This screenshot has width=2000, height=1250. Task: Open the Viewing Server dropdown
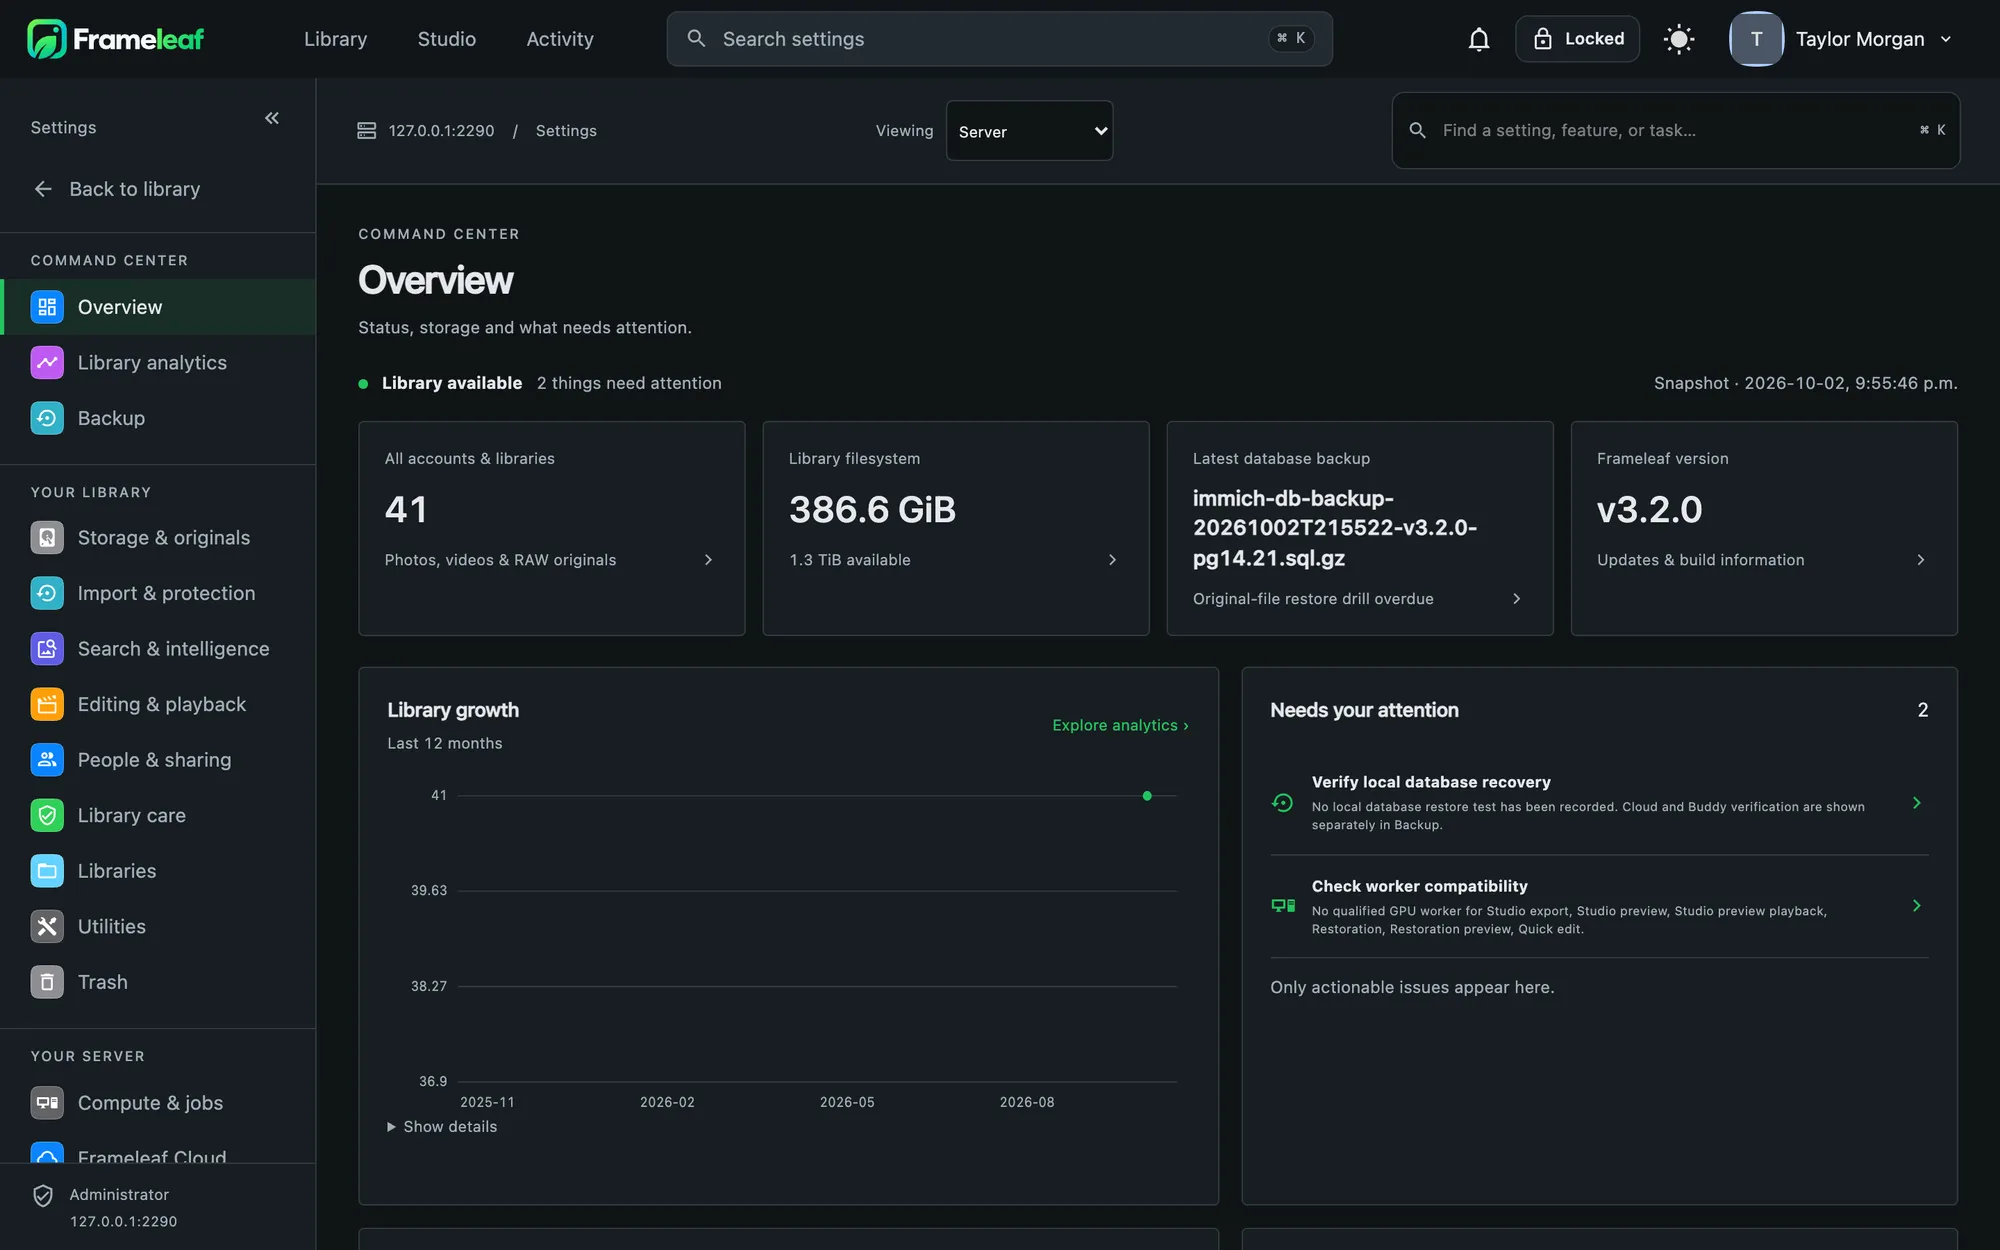(1029, 131)
